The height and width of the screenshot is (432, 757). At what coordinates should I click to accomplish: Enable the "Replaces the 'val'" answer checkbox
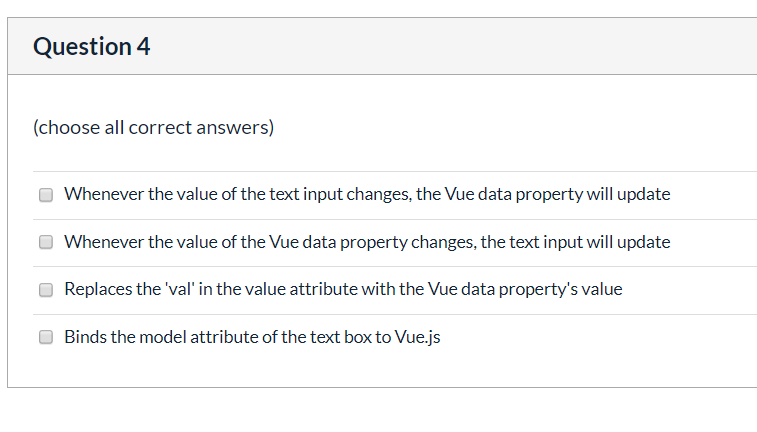pyautogui.click(x=46, y=290)
